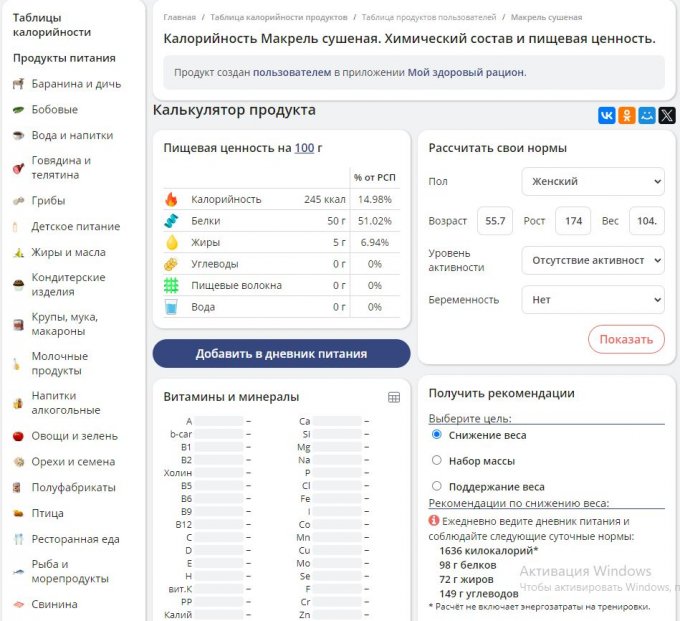Select the Снижение веса radio option
680x621 pixels.
[x=436, y=435]
